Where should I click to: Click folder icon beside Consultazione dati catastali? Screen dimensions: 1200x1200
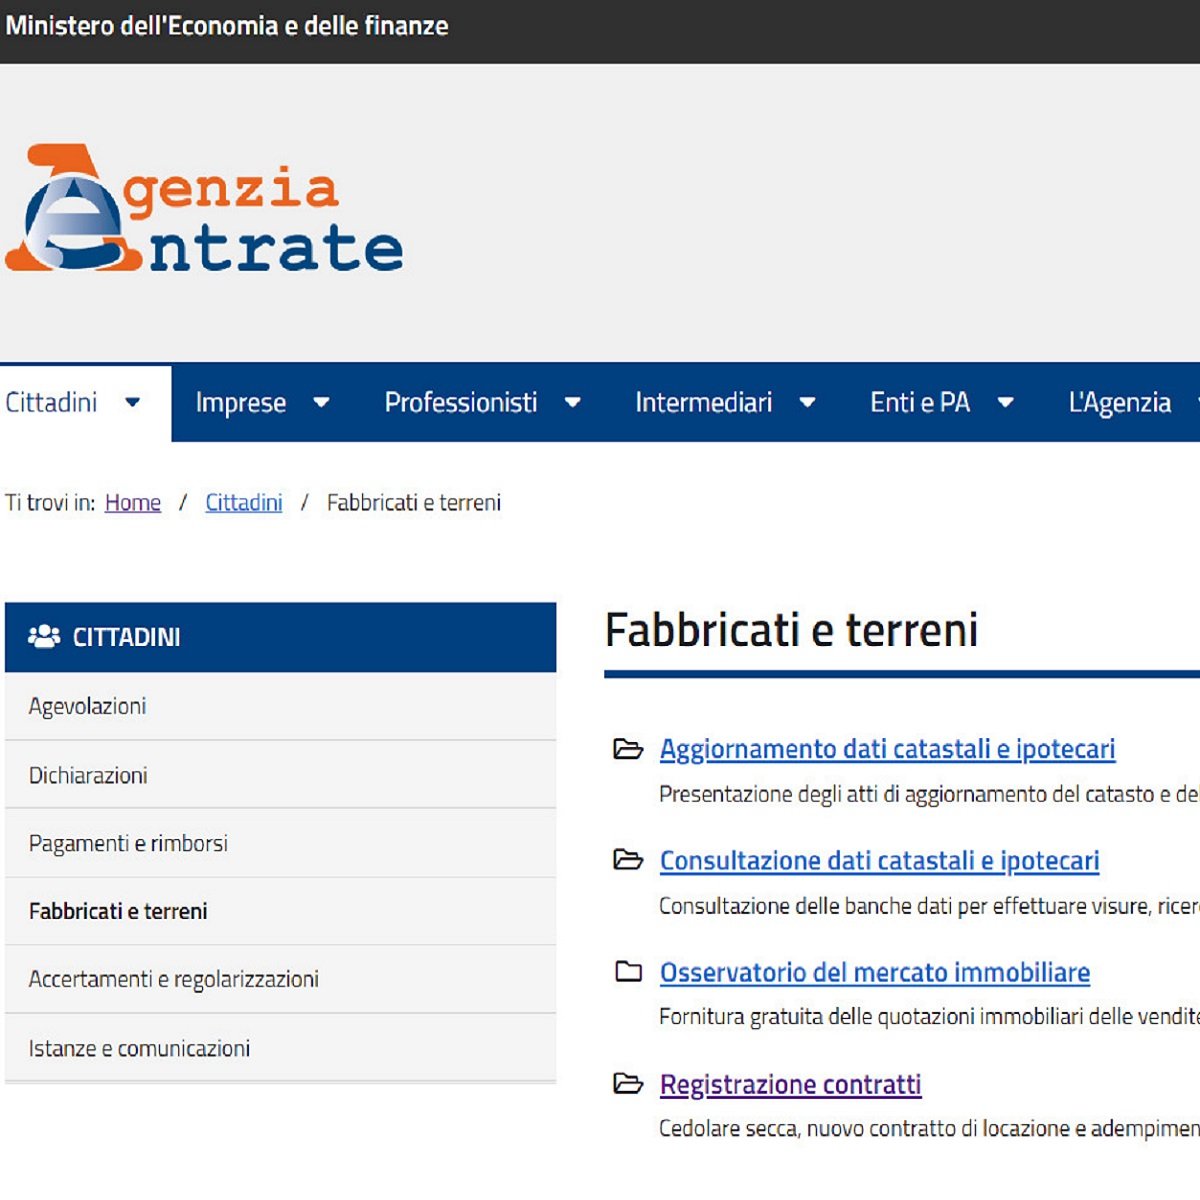tap(627, 860)
